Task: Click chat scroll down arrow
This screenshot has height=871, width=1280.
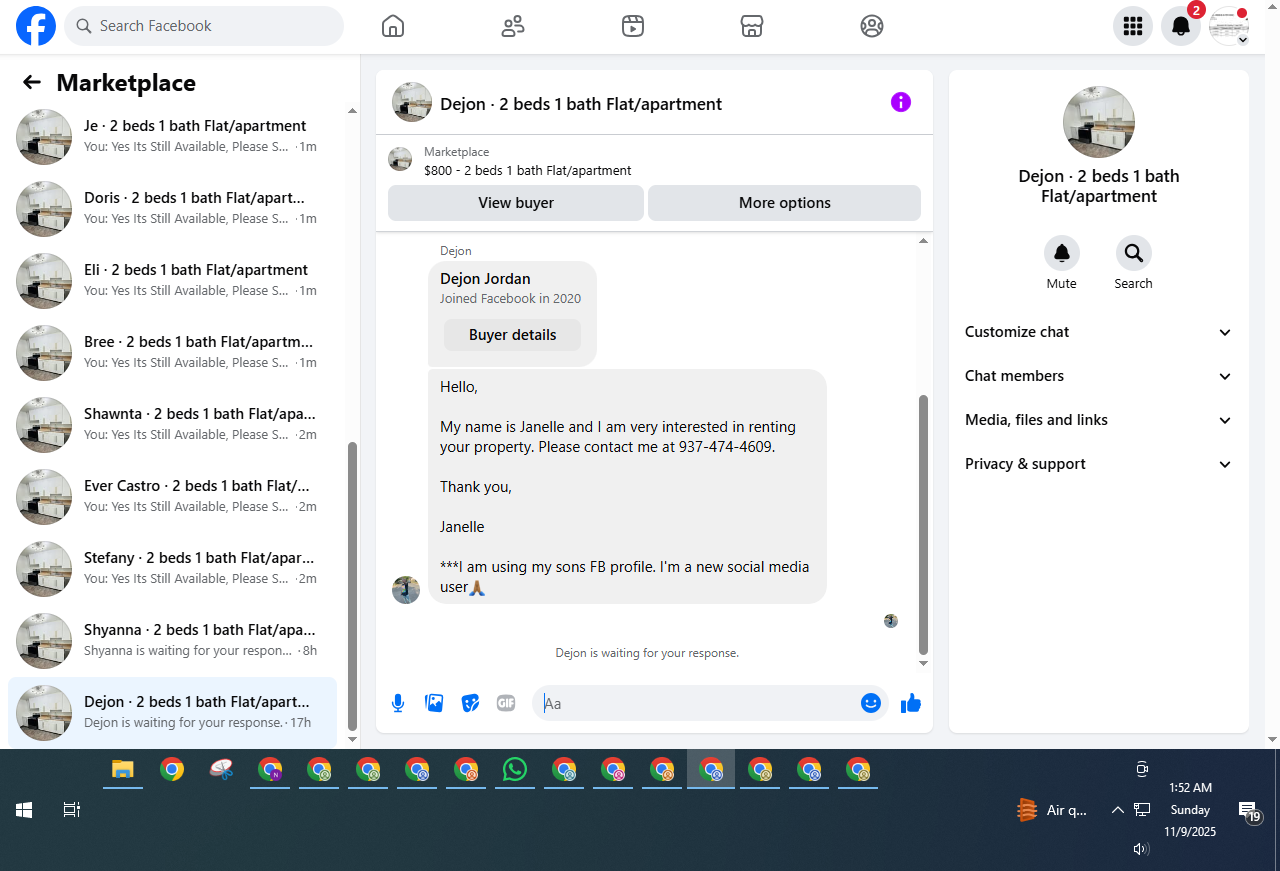Action: click(923, 664)
